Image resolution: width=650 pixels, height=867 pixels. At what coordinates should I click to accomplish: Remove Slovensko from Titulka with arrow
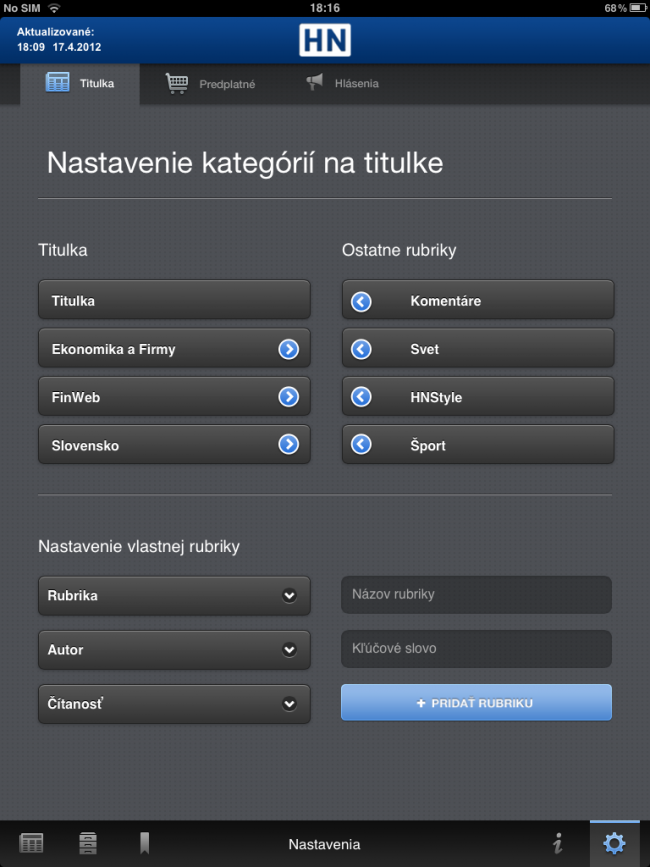pos(289,445)
